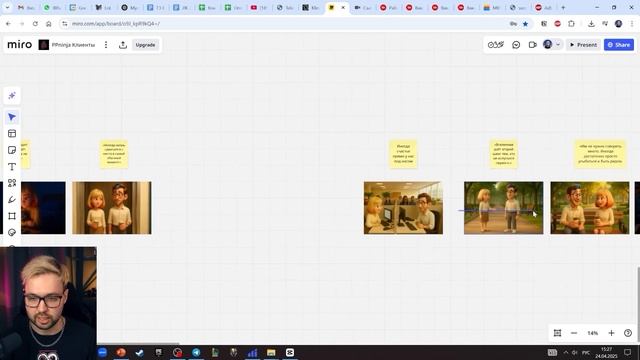
Task: Go back in browser history
Action: coord(8,24)
